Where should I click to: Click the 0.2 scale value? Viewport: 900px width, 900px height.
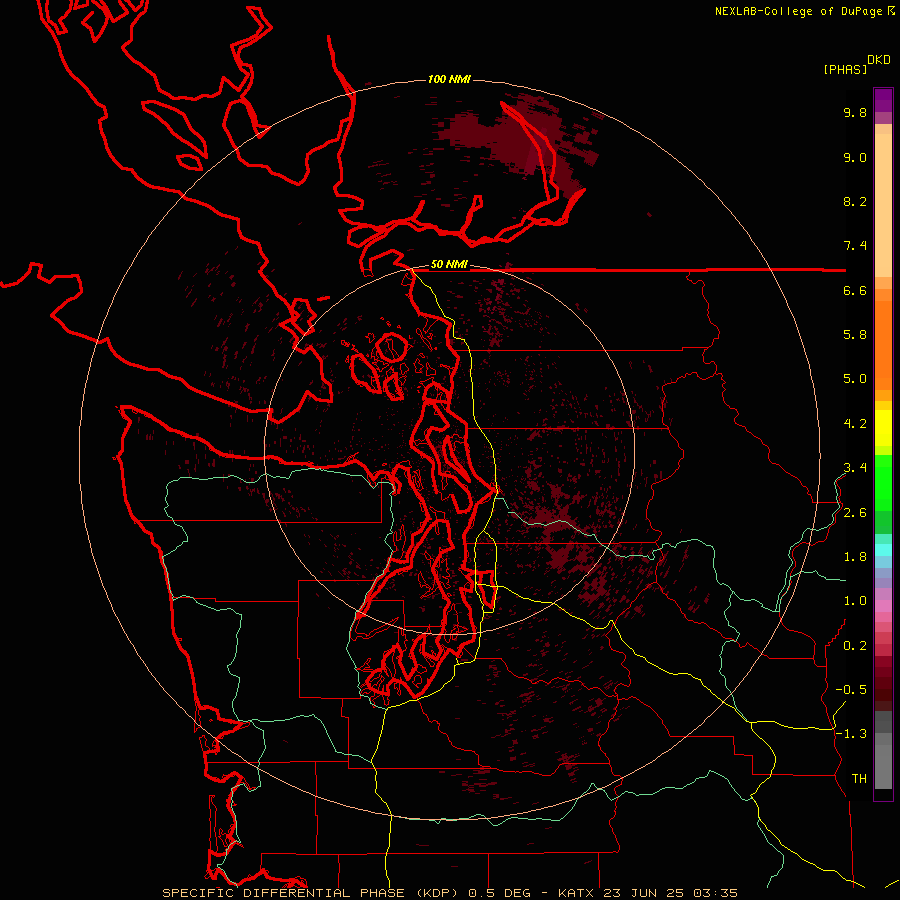pos(855,646)
